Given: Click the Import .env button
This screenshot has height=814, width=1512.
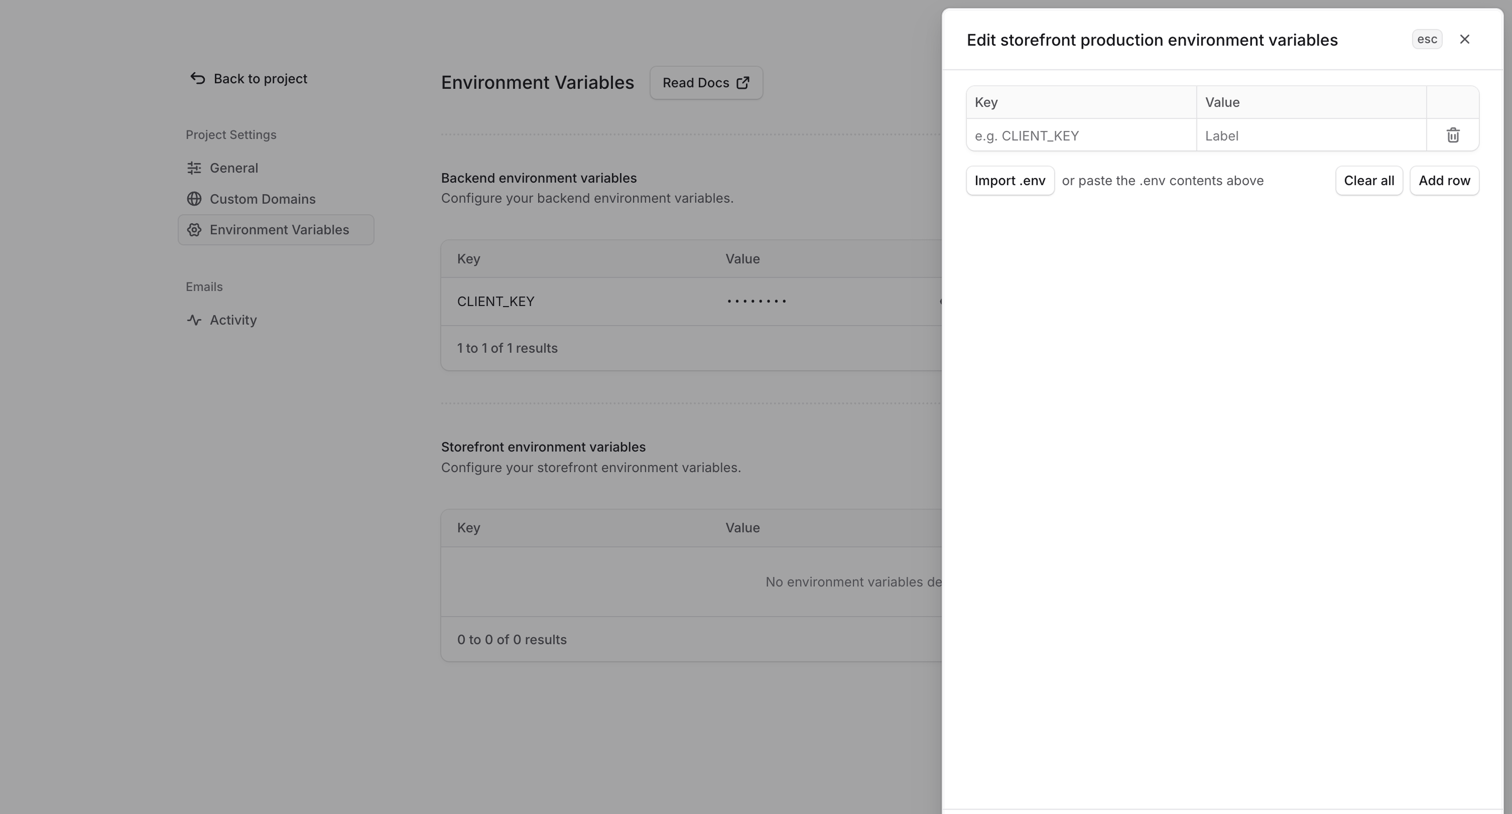Looking at the screenshot, I should (1010, 180).
